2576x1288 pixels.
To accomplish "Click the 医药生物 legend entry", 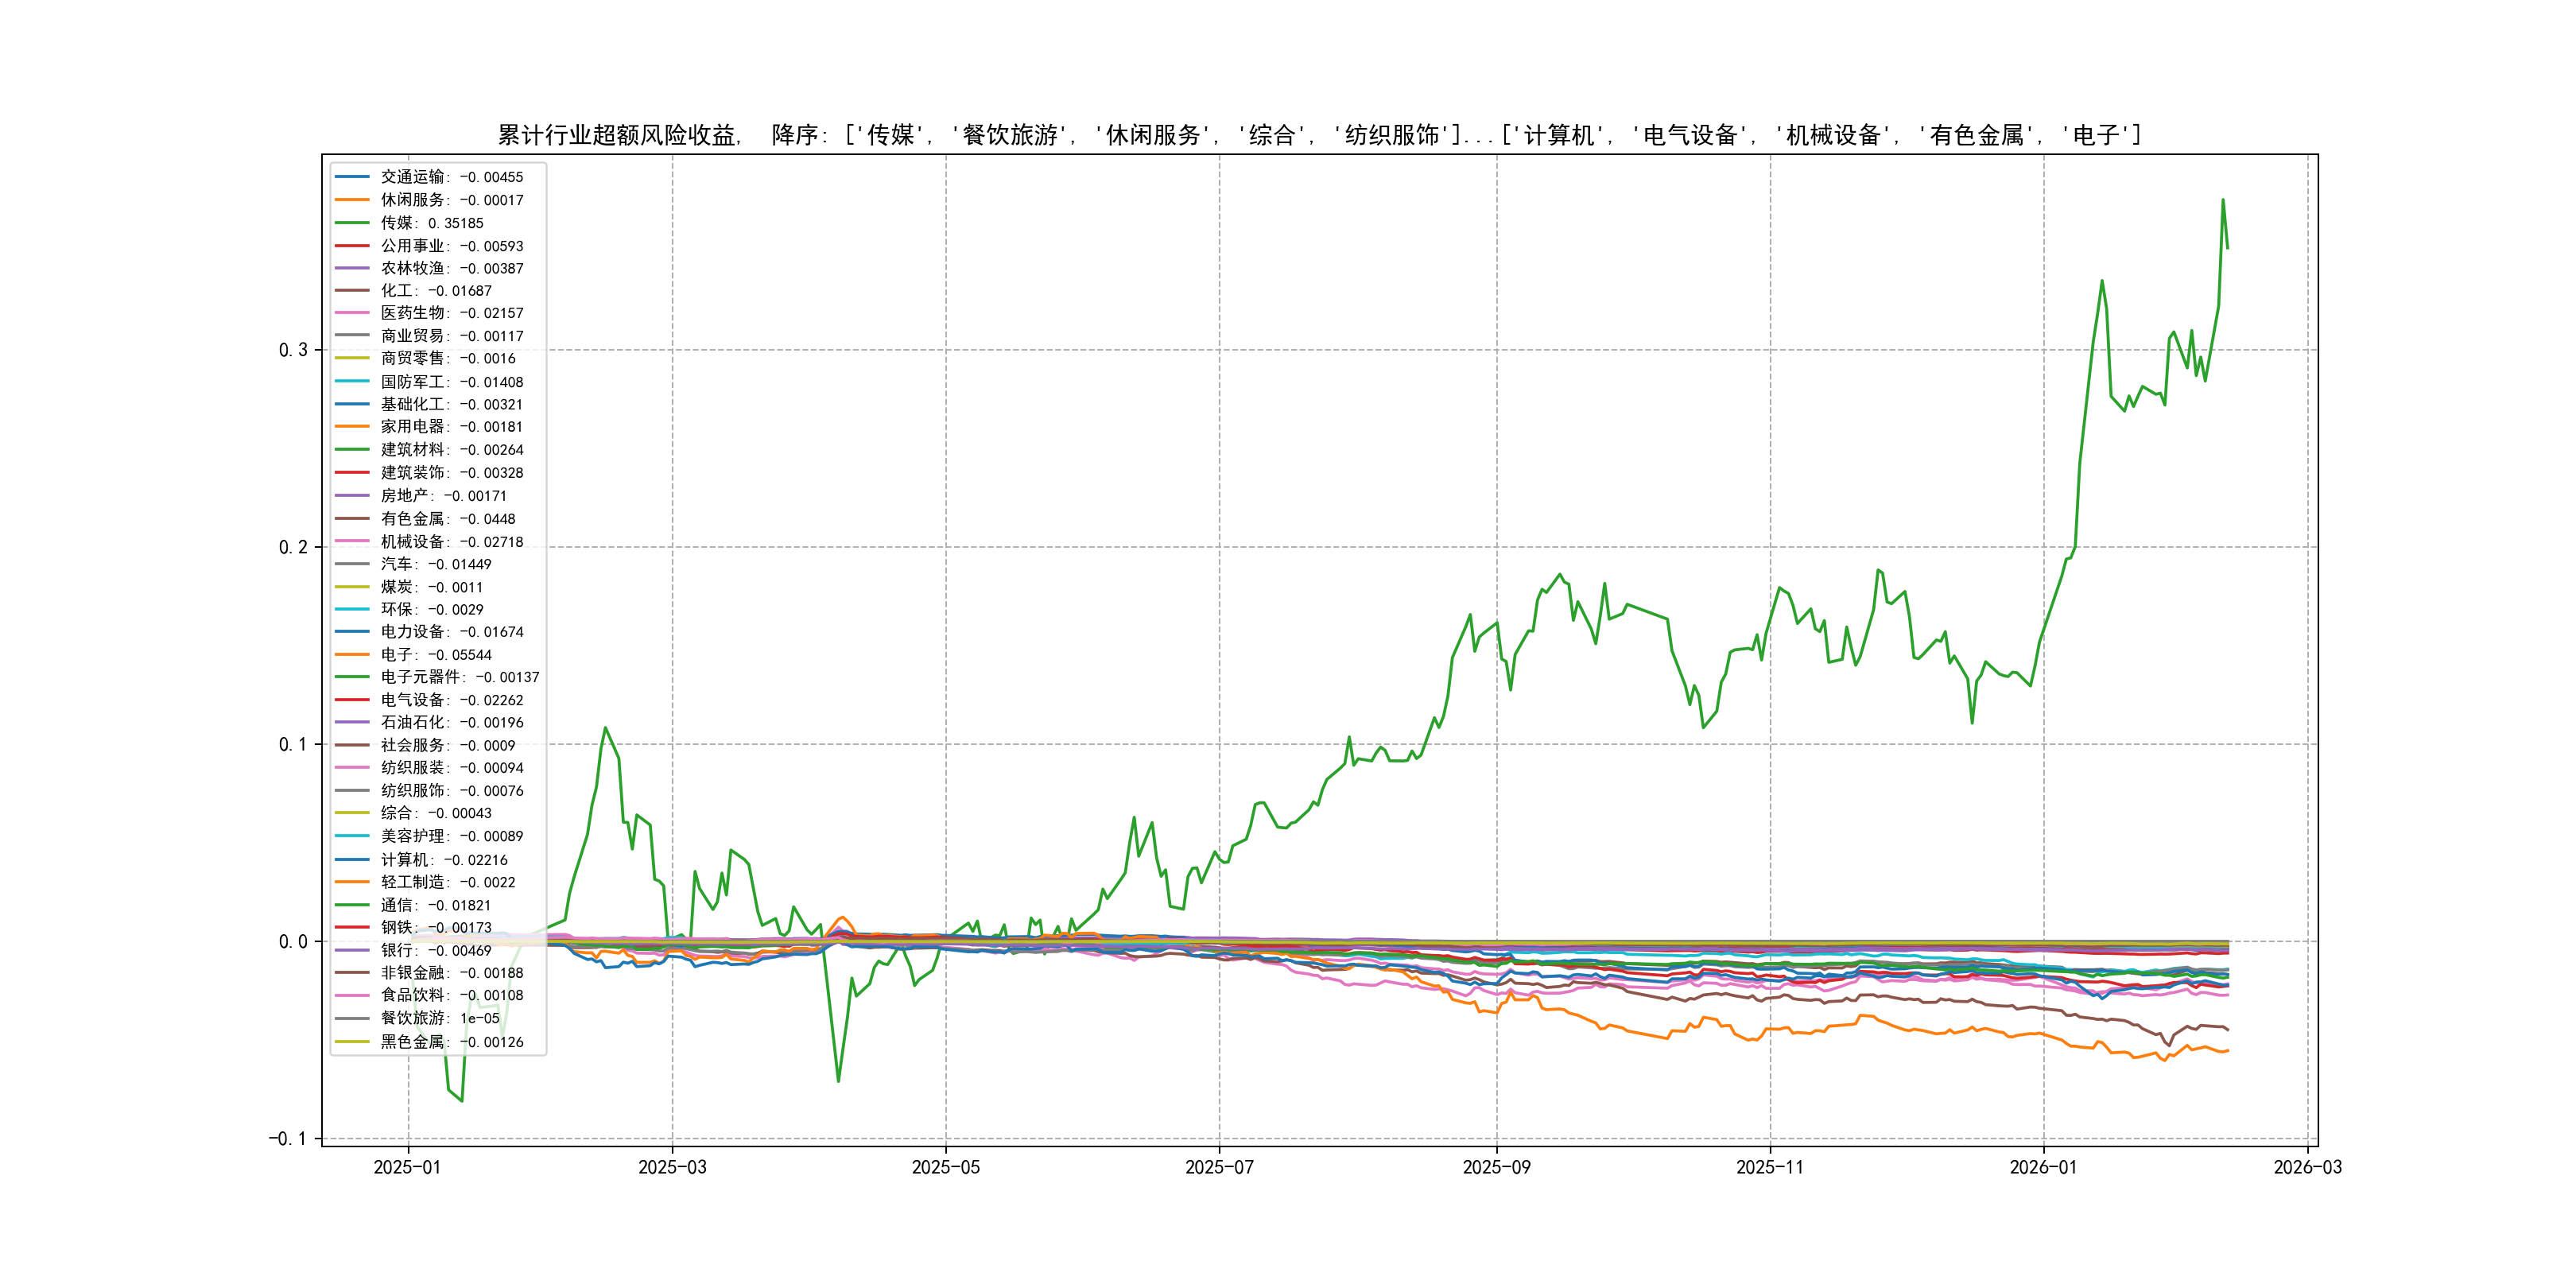I will click(451, 313).
